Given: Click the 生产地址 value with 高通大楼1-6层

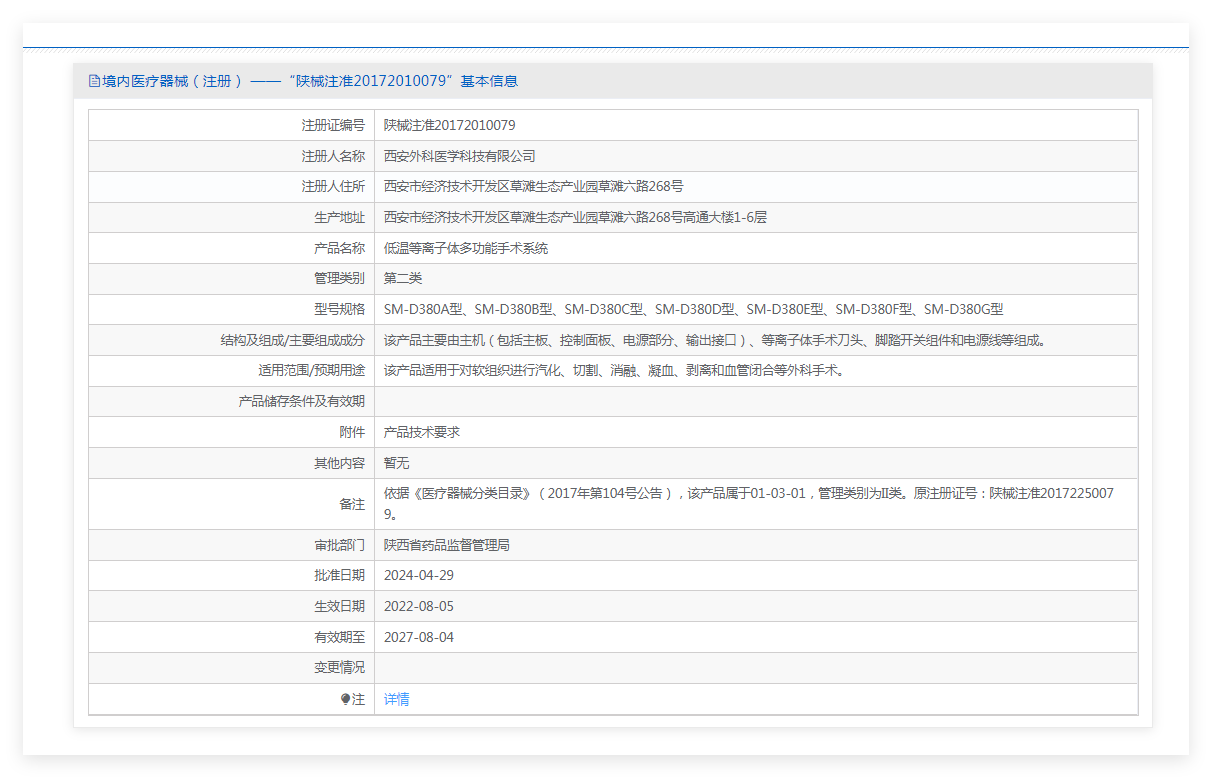Looking at the screenshot, I should [x=575, y=217].
